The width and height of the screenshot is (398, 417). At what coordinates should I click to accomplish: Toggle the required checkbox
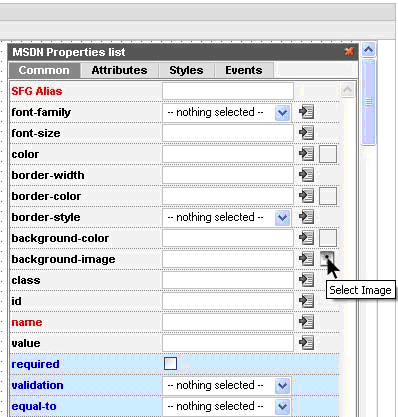click(170, 364)
